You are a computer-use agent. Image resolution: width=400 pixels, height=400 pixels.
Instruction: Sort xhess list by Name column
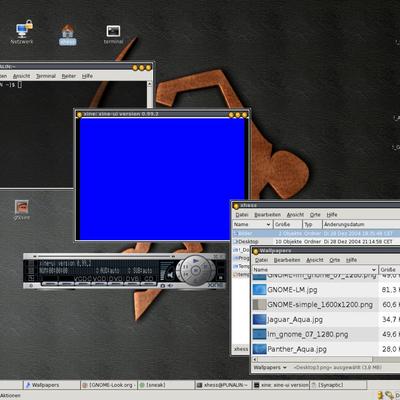point(252,224)
